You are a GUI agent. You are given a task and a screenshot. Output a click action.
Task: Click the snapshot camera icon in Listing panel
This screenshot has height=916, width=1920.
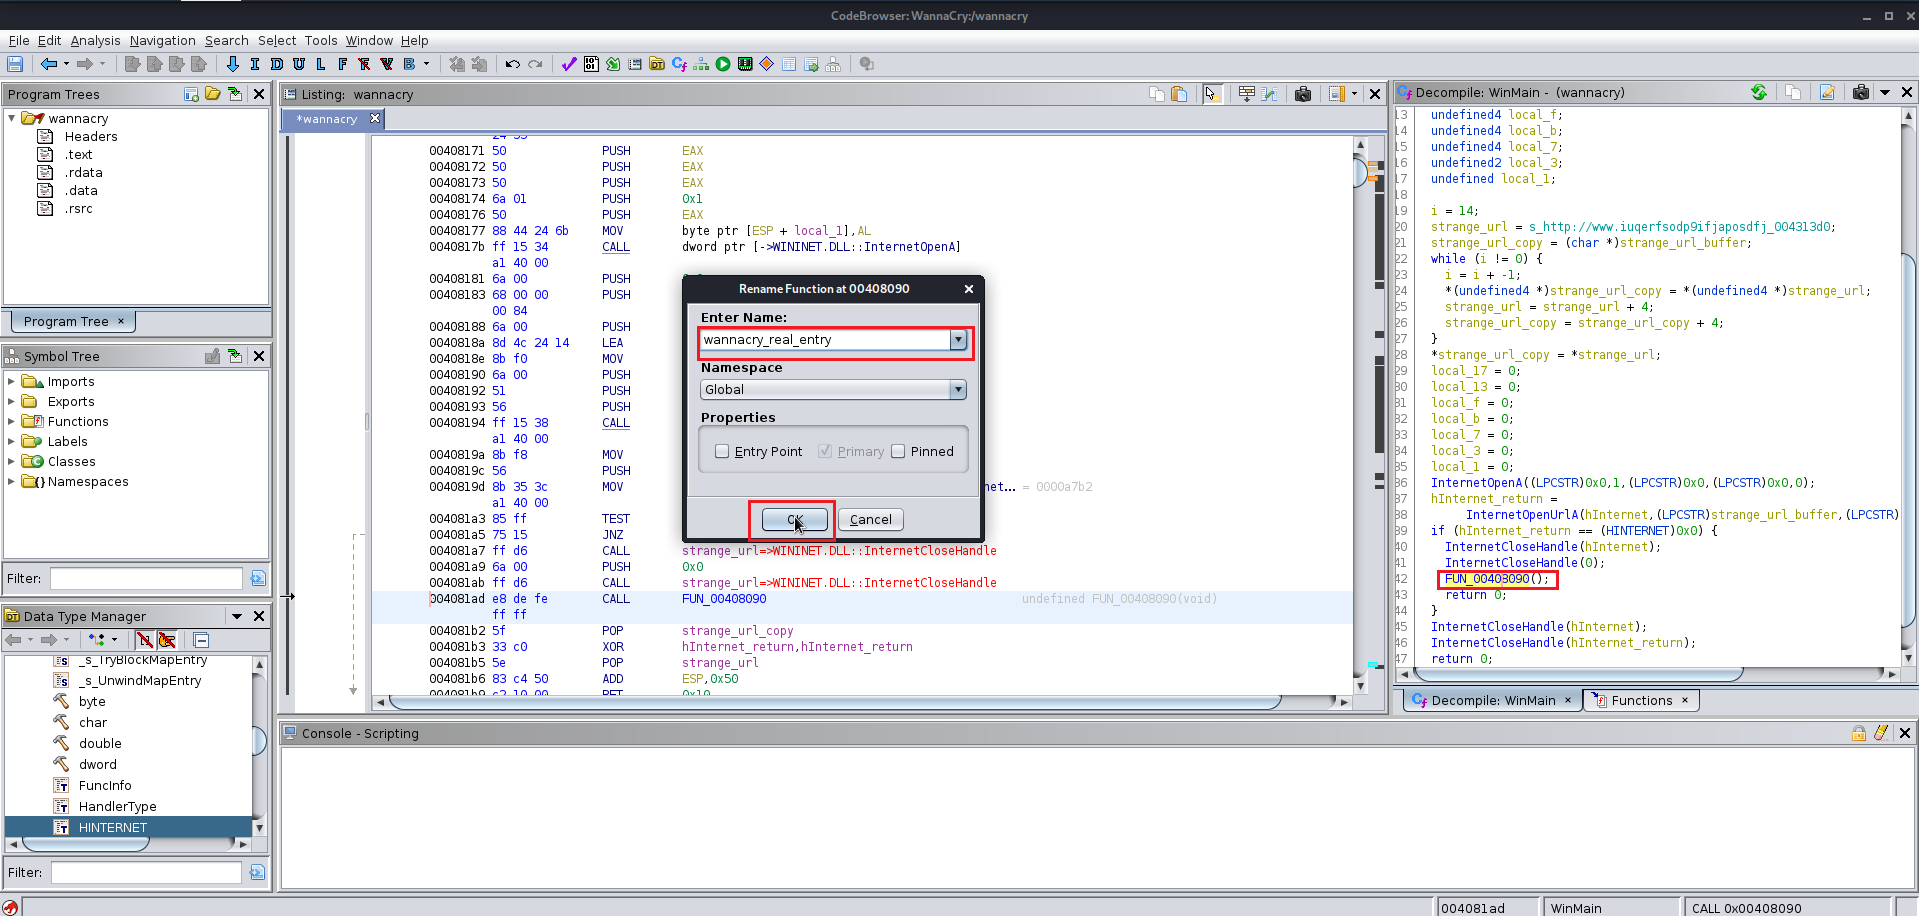(1302, 94)
